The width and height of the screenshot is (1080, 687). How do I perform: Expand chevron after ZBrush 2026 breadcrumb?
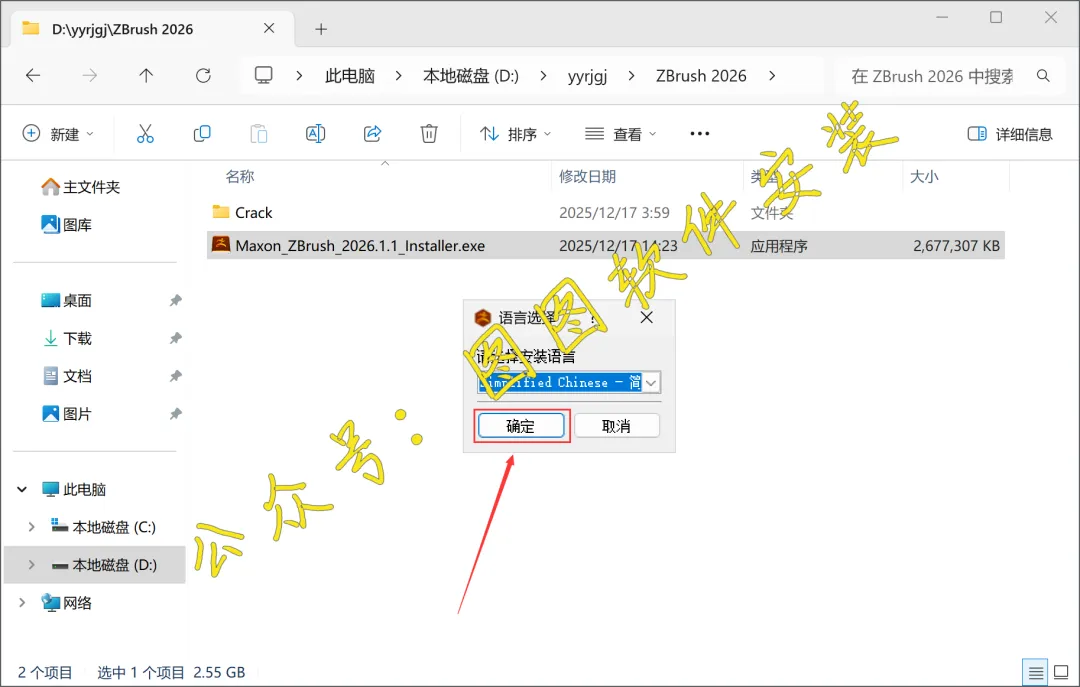pos(772,76)
